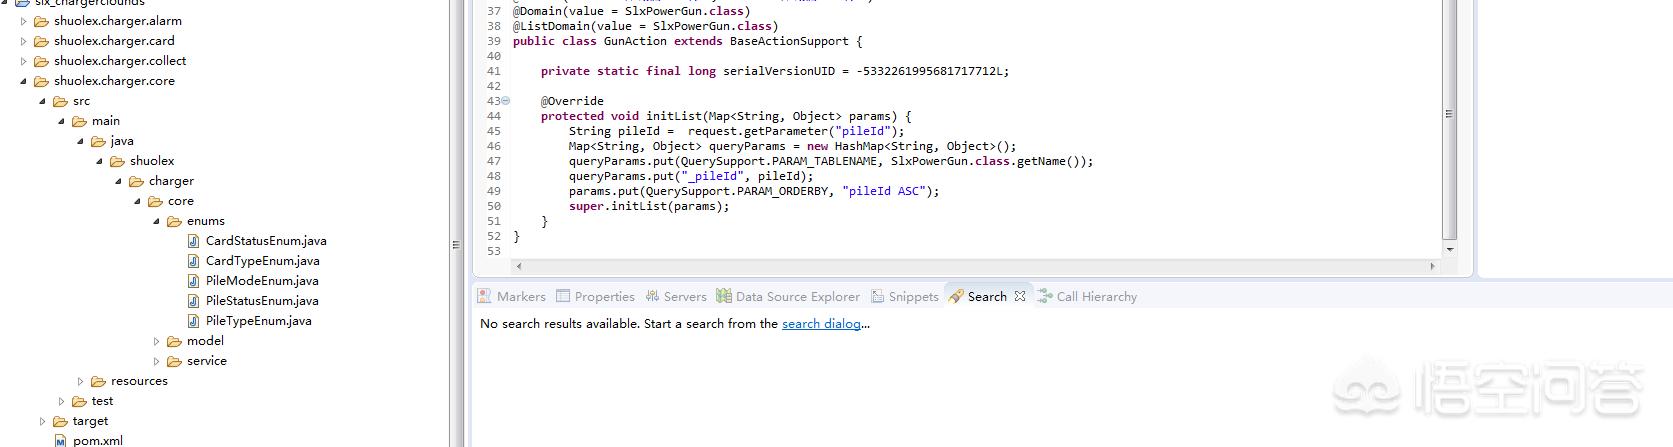
Task: Expand the shuolex.charger.alarm project
Action: pos(24,21)
